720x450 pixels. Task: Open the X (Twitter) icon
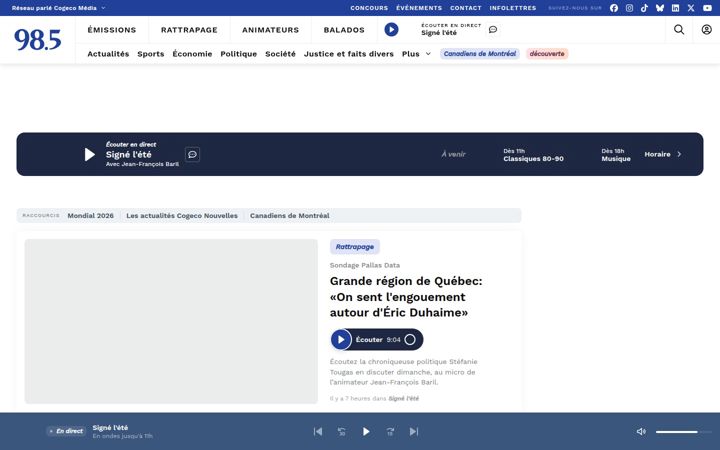click(x=691, y=8)
